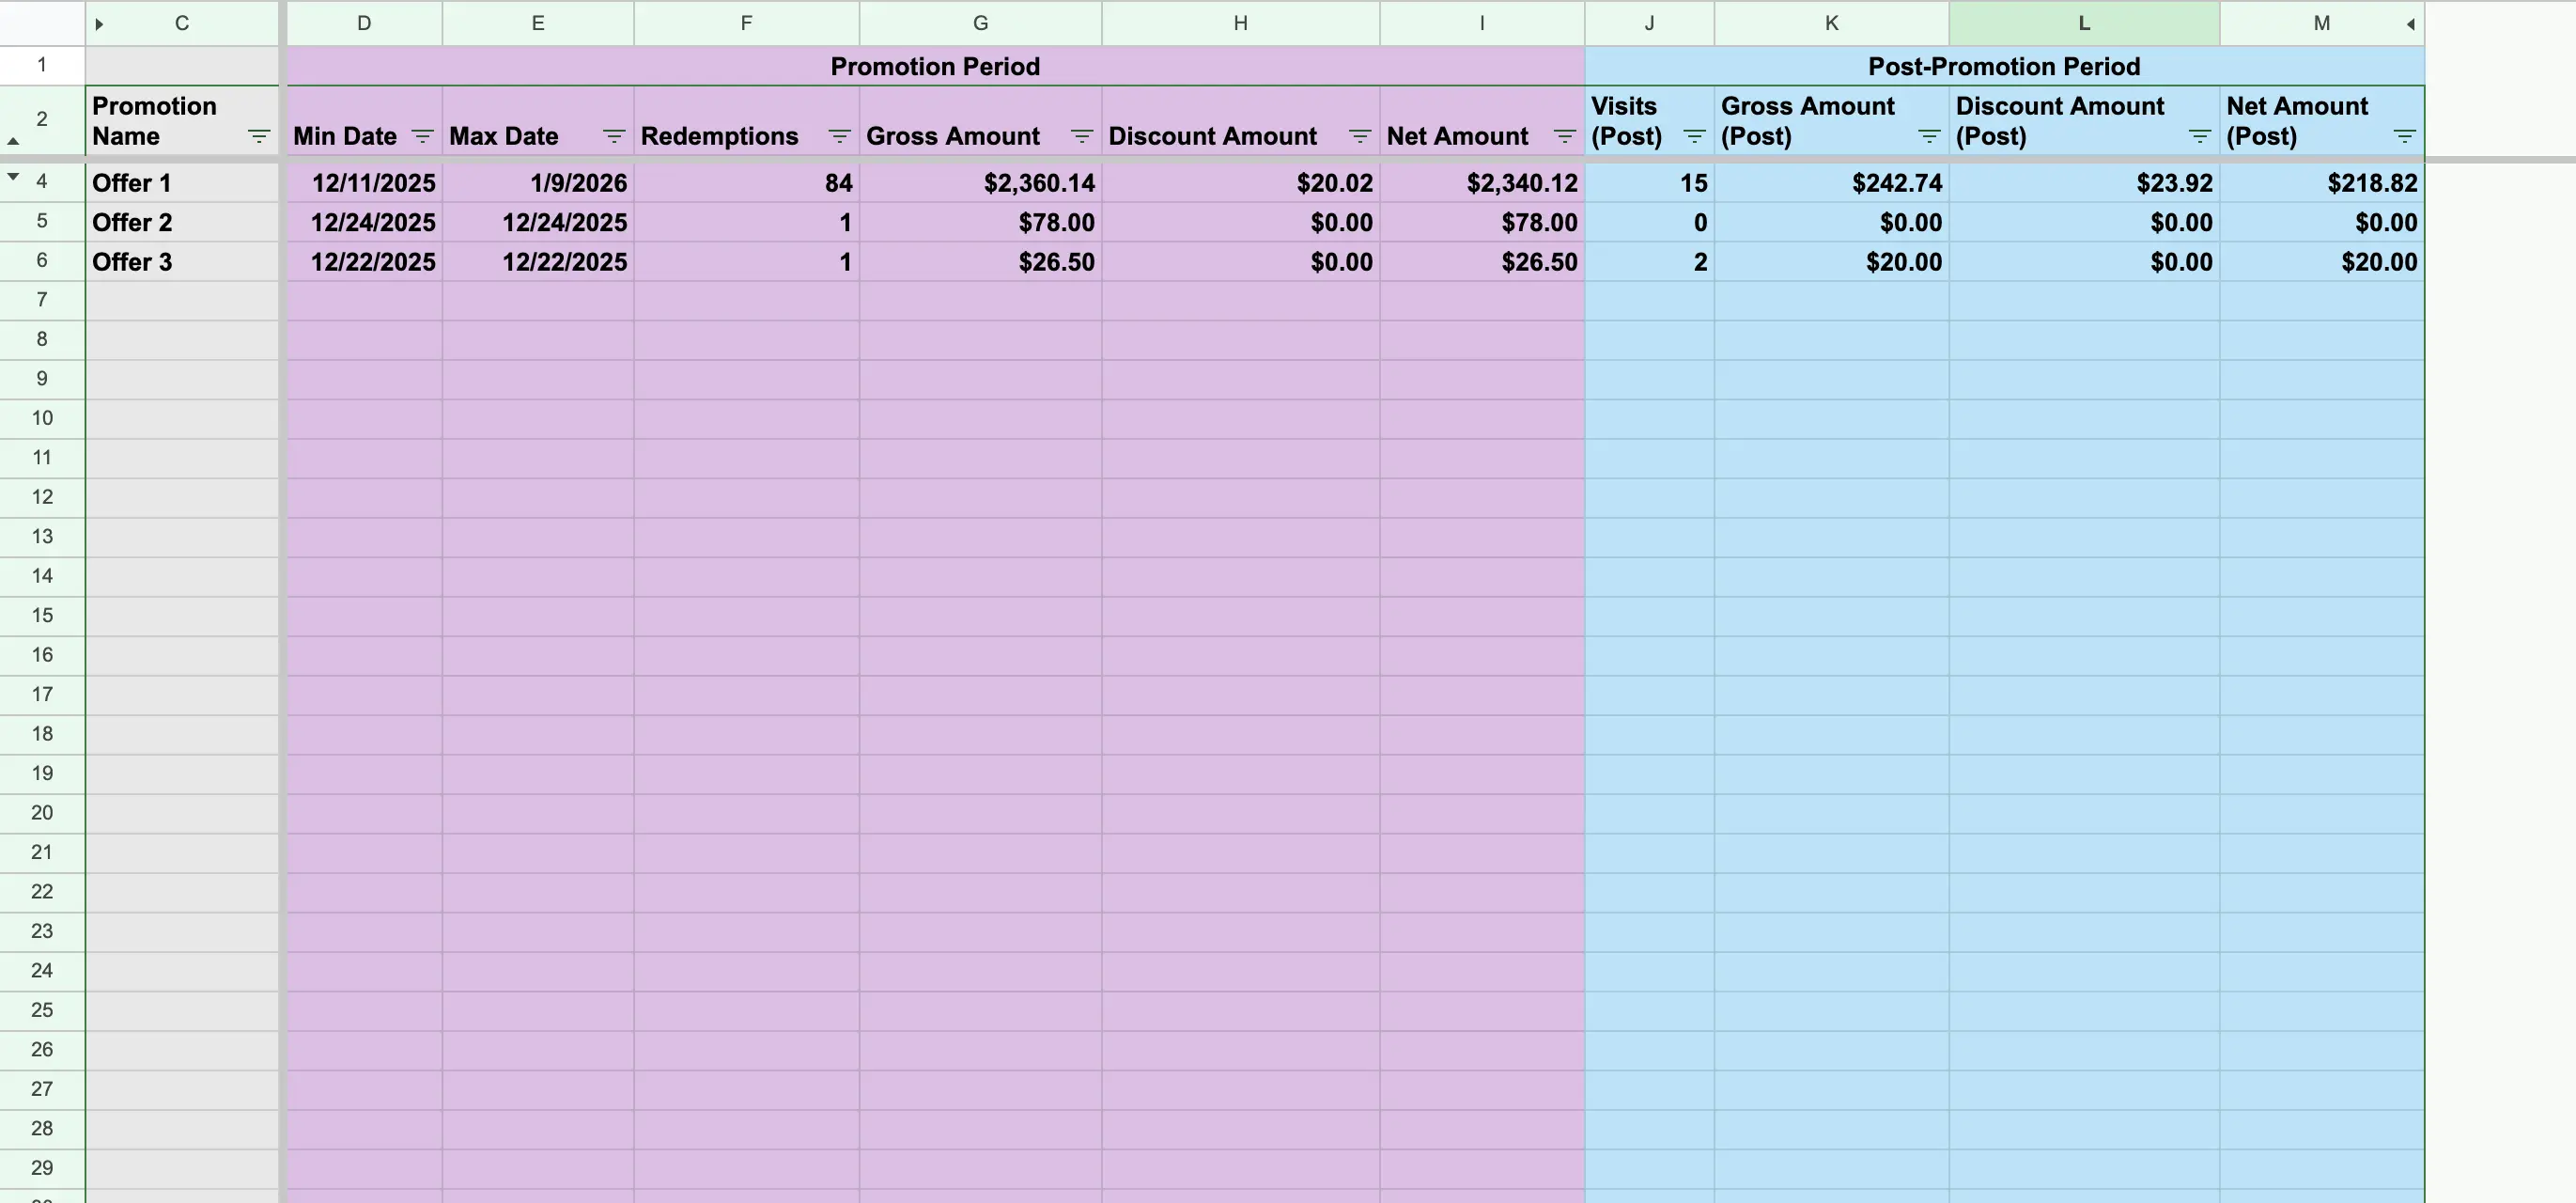Expand hidden columns right of column M

(x=2410, y=24)
